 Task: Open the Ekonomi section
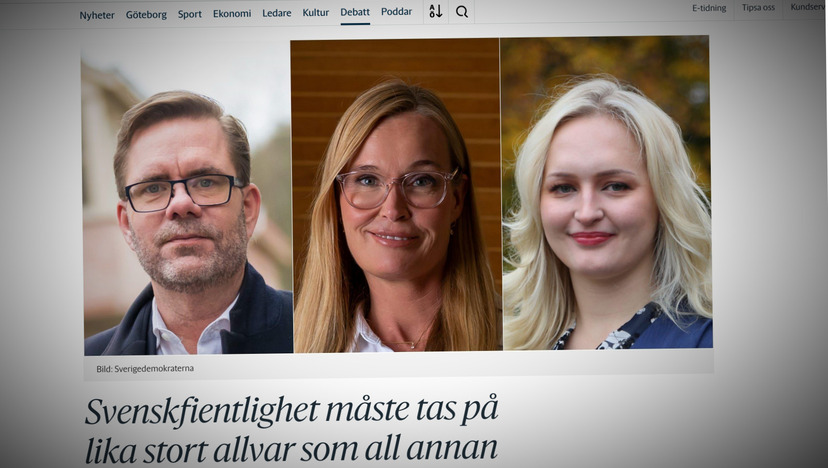coord(232,14)
